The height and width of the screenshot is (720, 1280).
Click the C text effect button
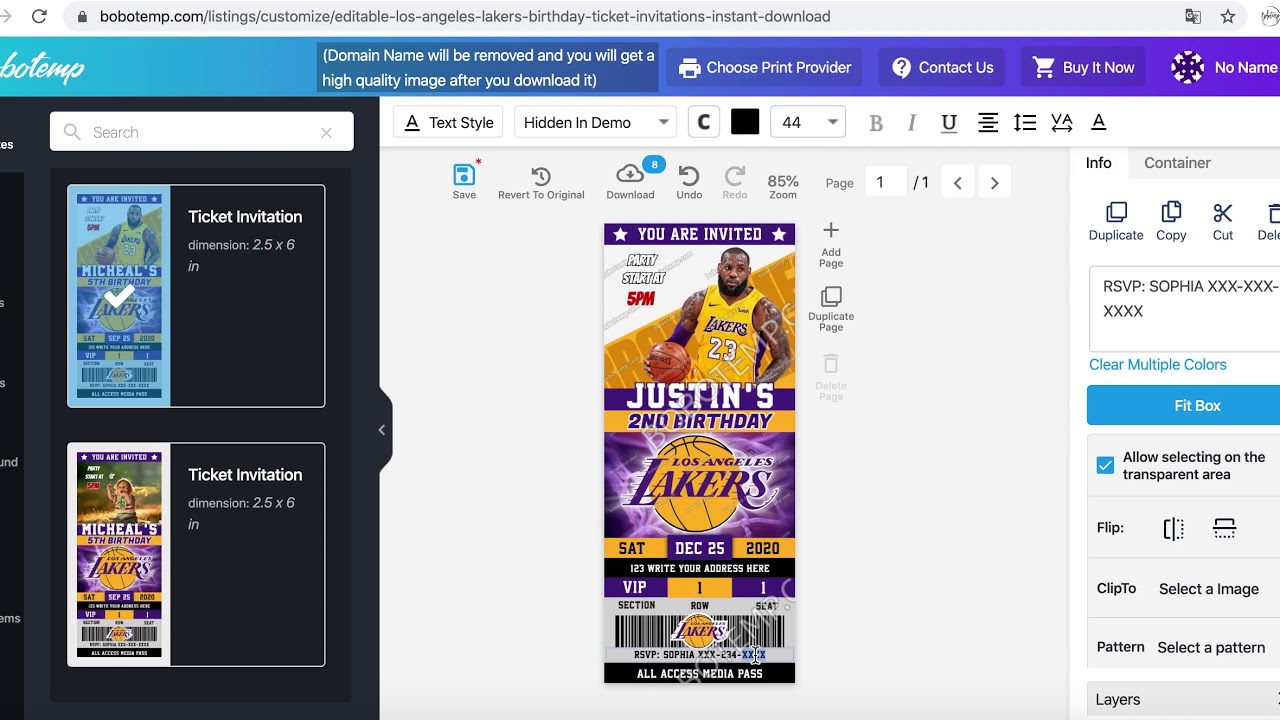coord(704,122)
